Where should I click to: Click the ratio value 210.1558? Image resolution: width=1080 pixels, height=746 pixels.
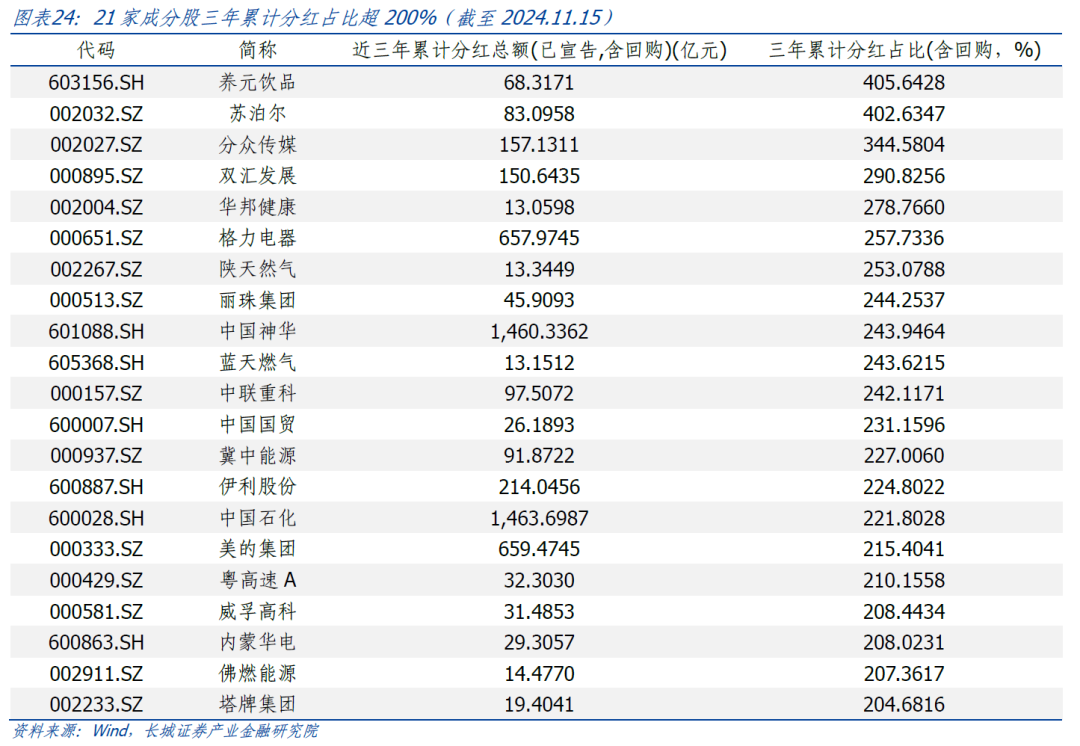click(904, 581)
